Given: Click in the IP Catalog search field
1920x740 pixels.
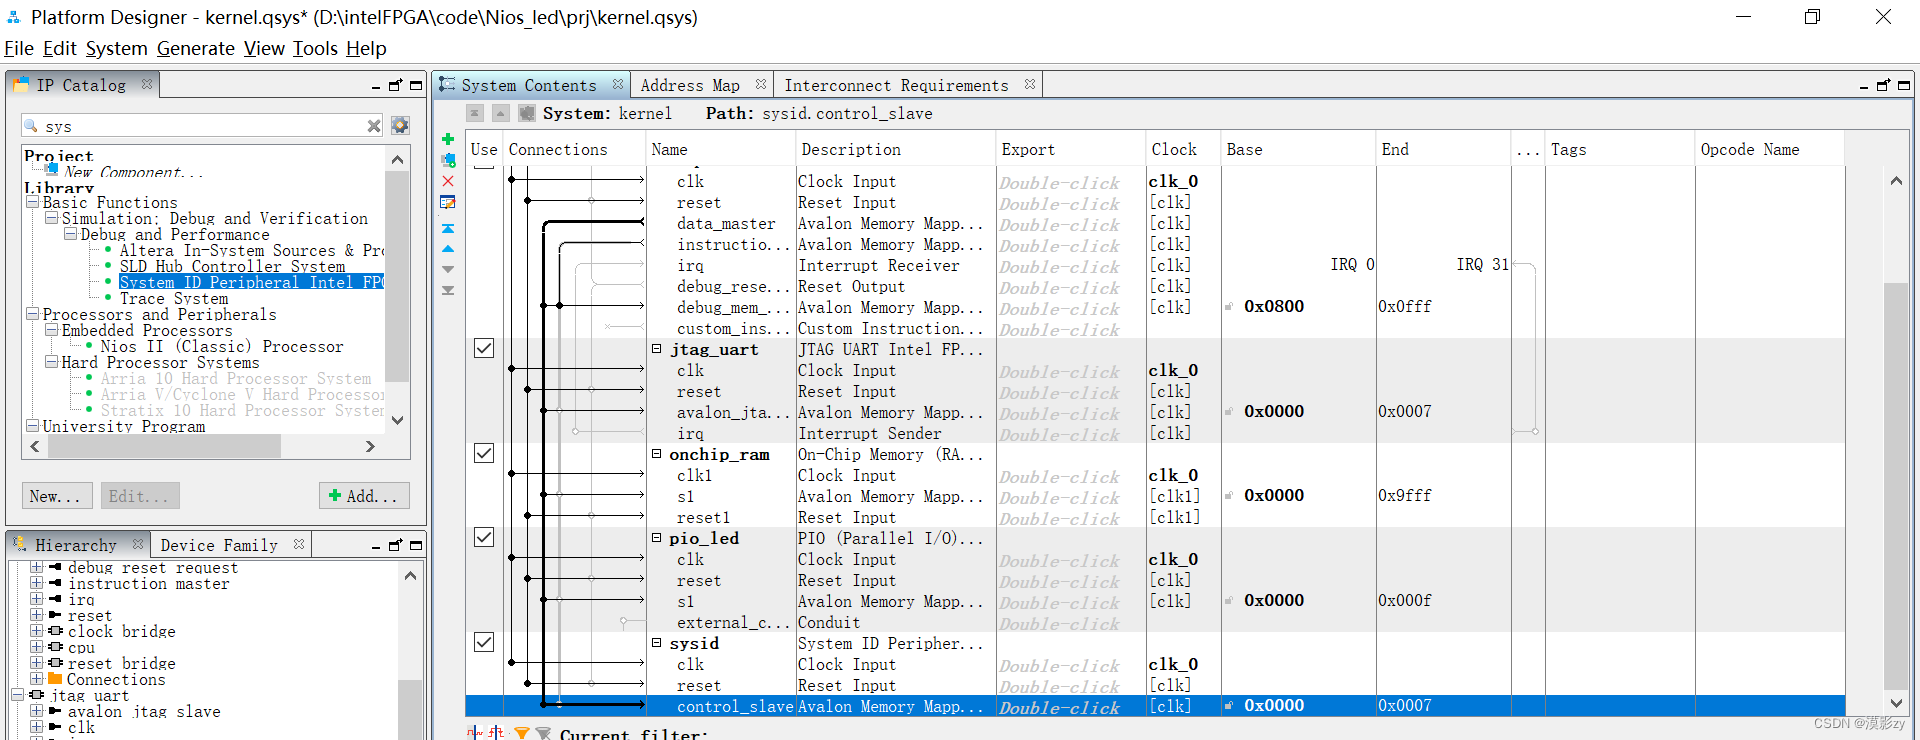Looking at the screenshot, I should point(200,126).
